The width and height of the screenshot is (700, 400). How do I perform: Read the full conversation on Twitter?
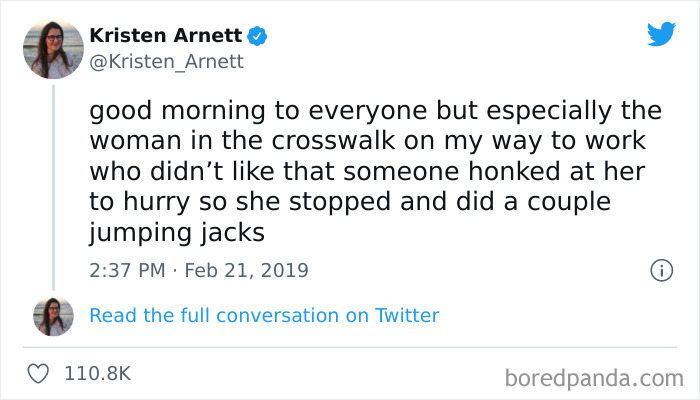(x=264, y=316)
